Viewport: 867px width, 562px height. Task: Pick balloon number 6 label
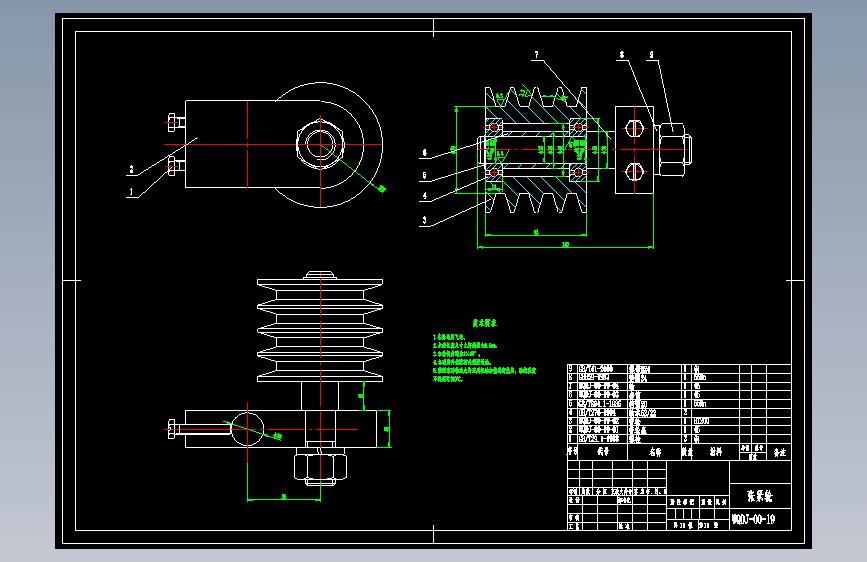pyautogui.click(x=424, y=153)
